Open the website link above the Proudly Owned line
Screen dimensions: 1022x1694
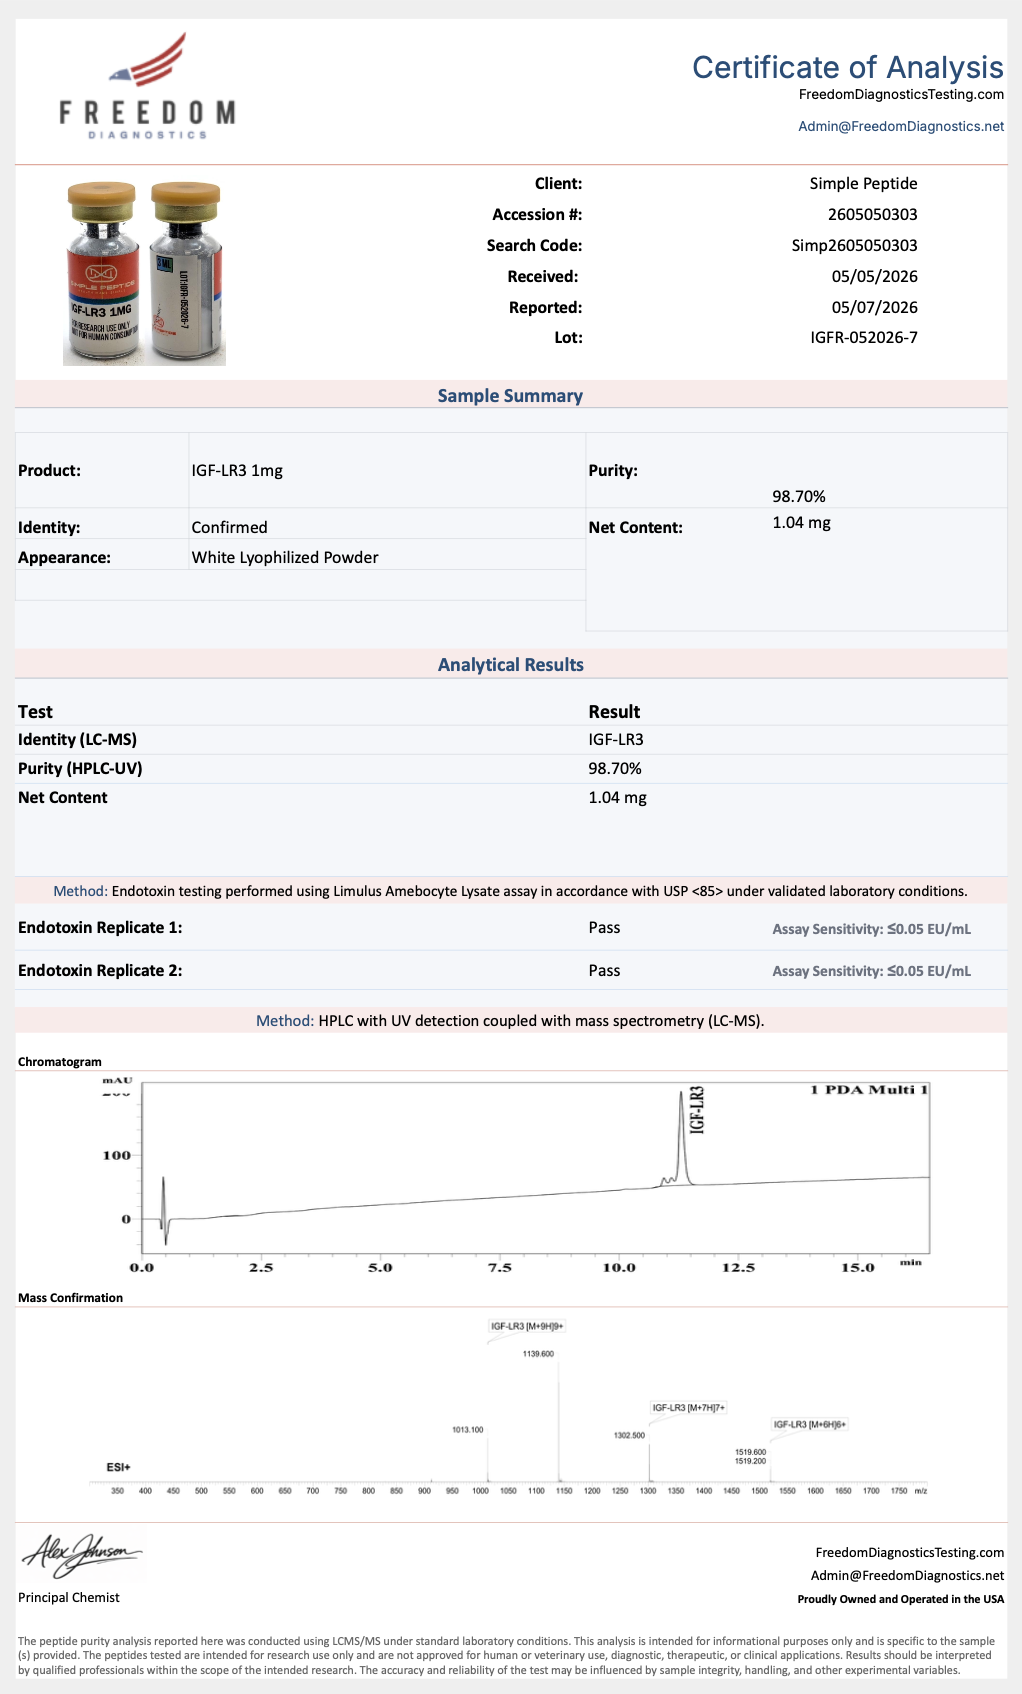coord(910,1553)
